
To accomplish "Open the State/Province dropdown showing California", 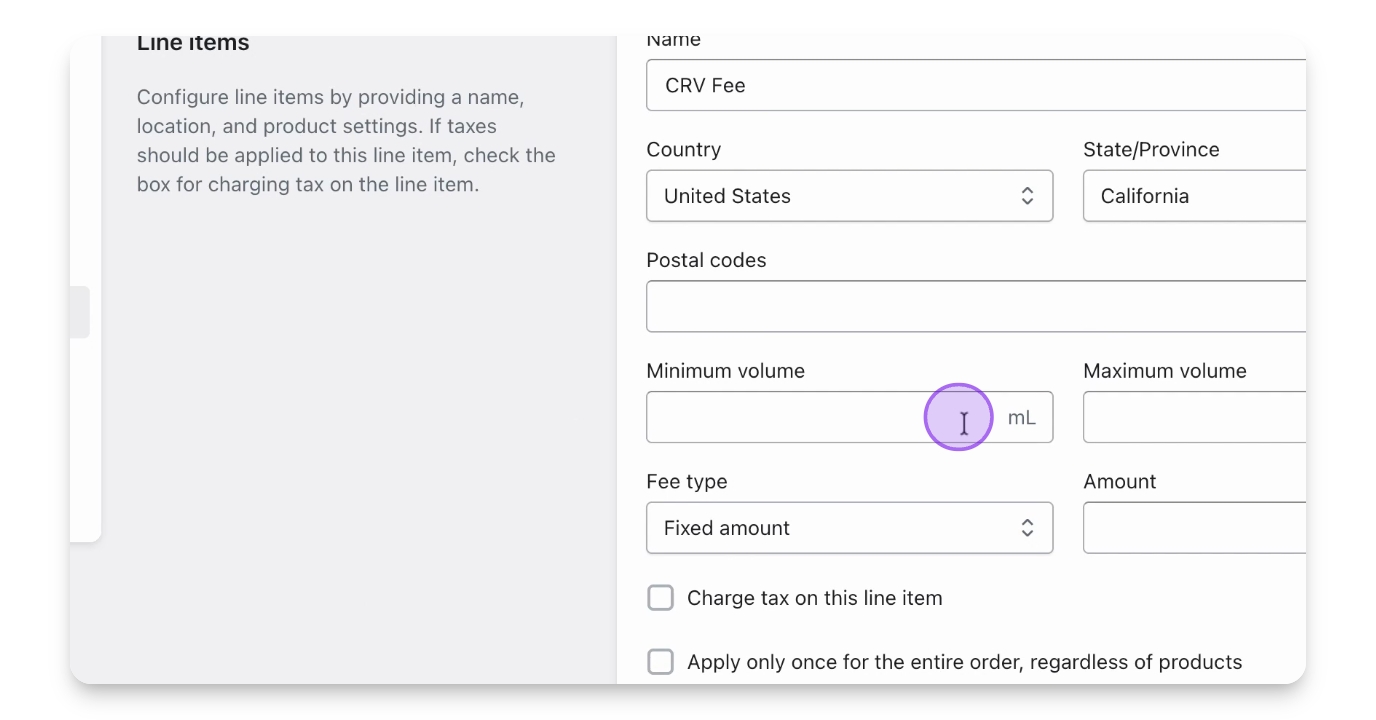I will pos(1194,196).
